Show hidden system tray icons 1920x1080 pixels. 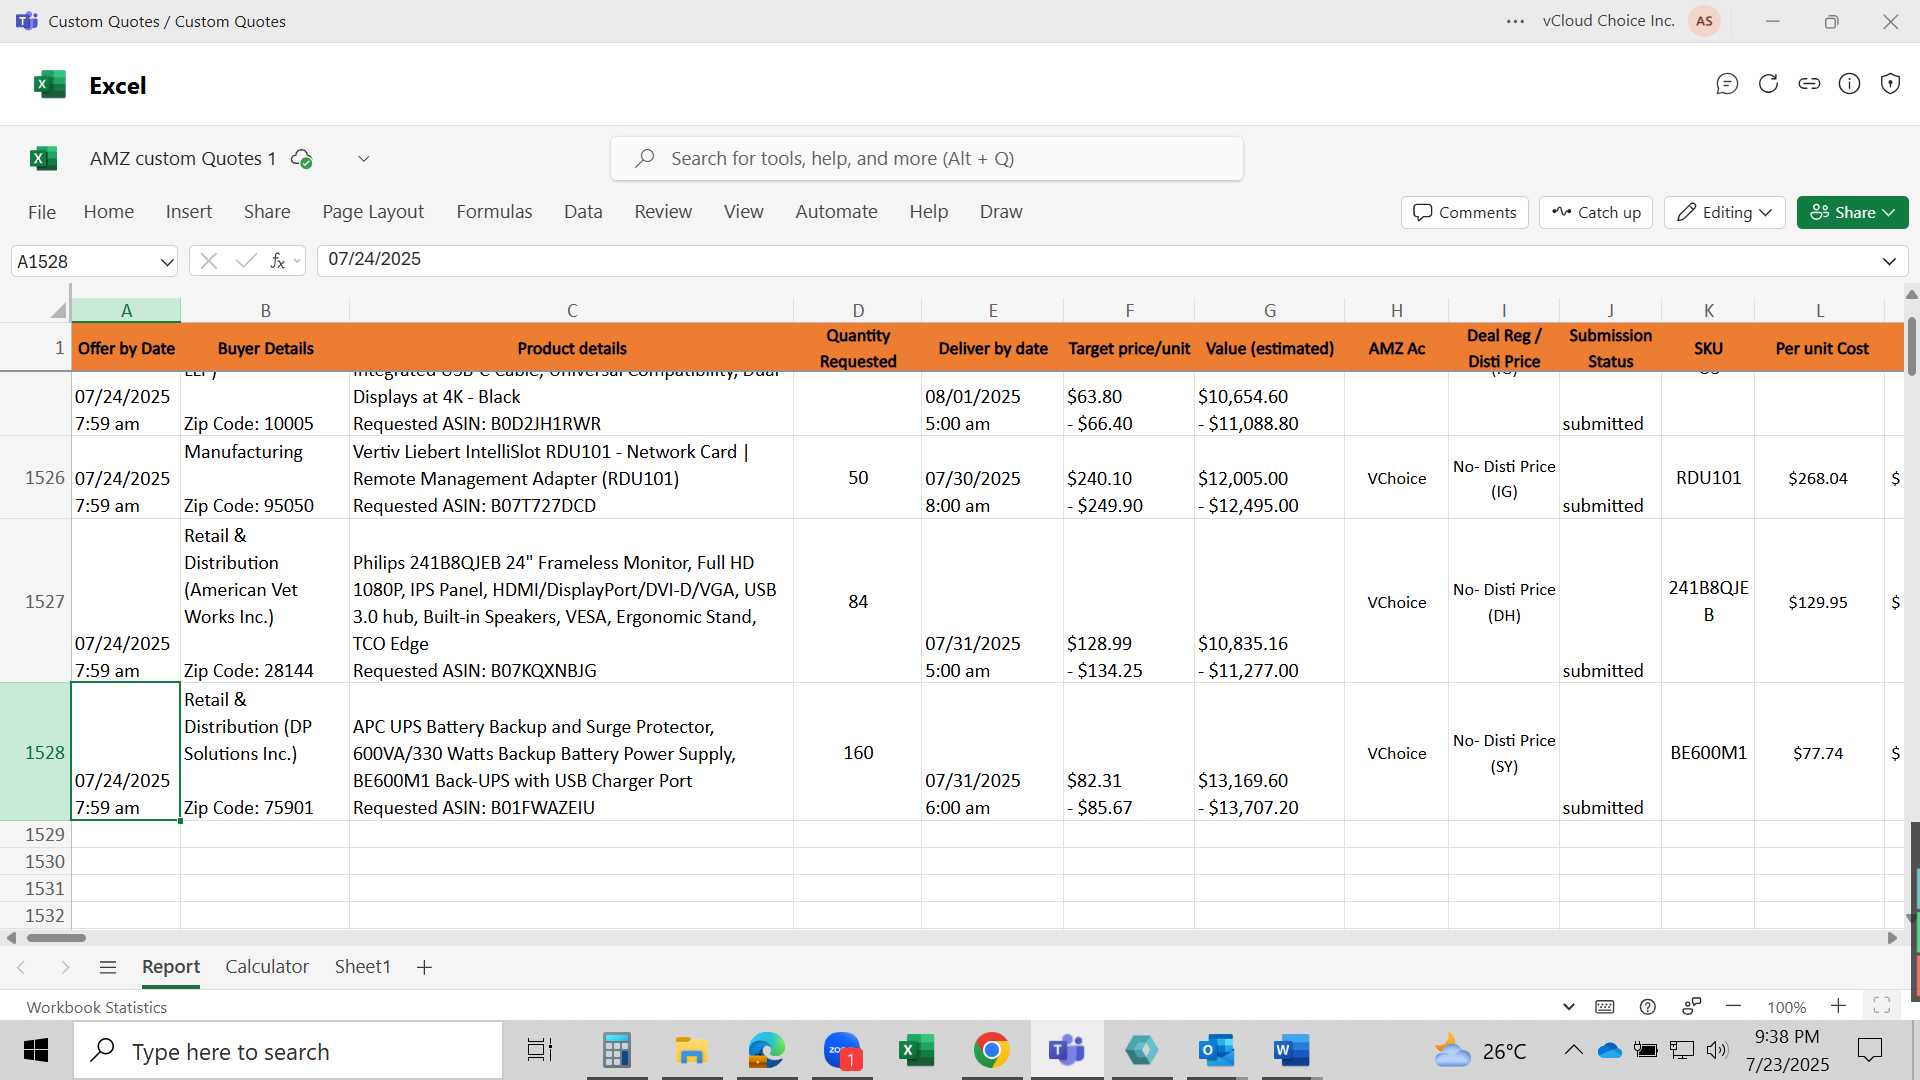(x=1573, y=1050)
